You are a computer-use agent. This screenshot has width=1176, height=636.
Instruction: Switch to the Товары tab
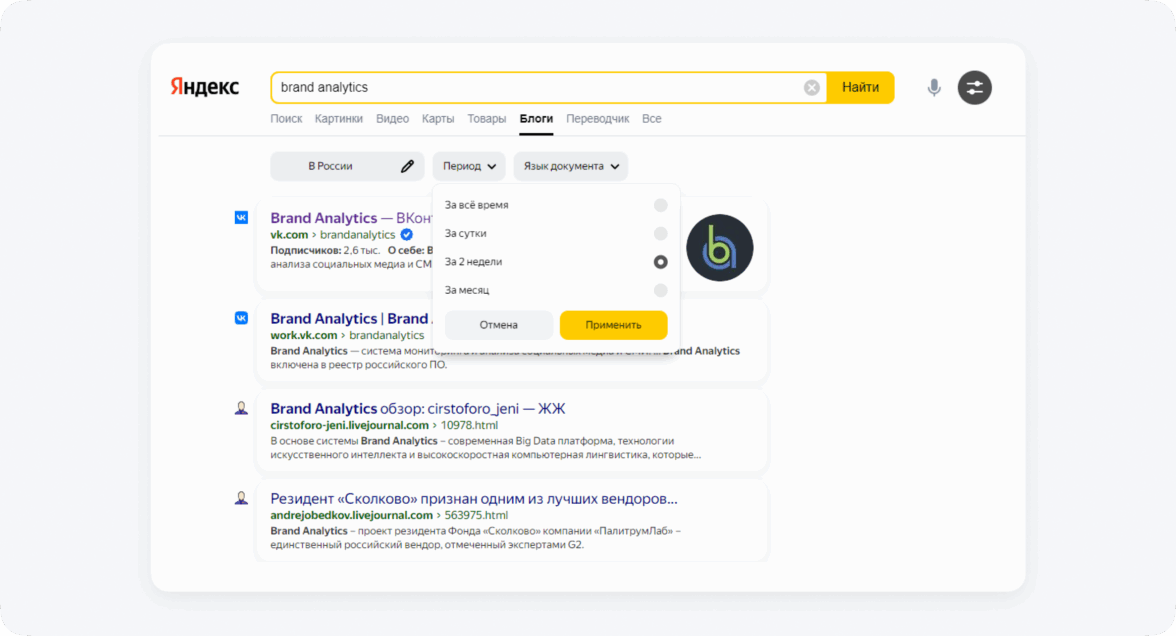click(x=487, y=118)
